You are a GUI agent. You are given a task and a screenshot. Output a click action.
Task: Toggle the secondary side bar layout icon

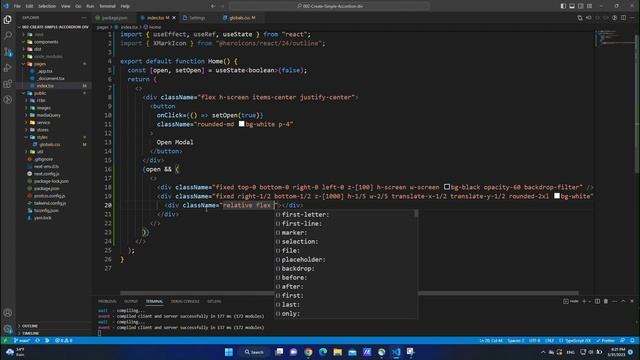tap(580, 6)
